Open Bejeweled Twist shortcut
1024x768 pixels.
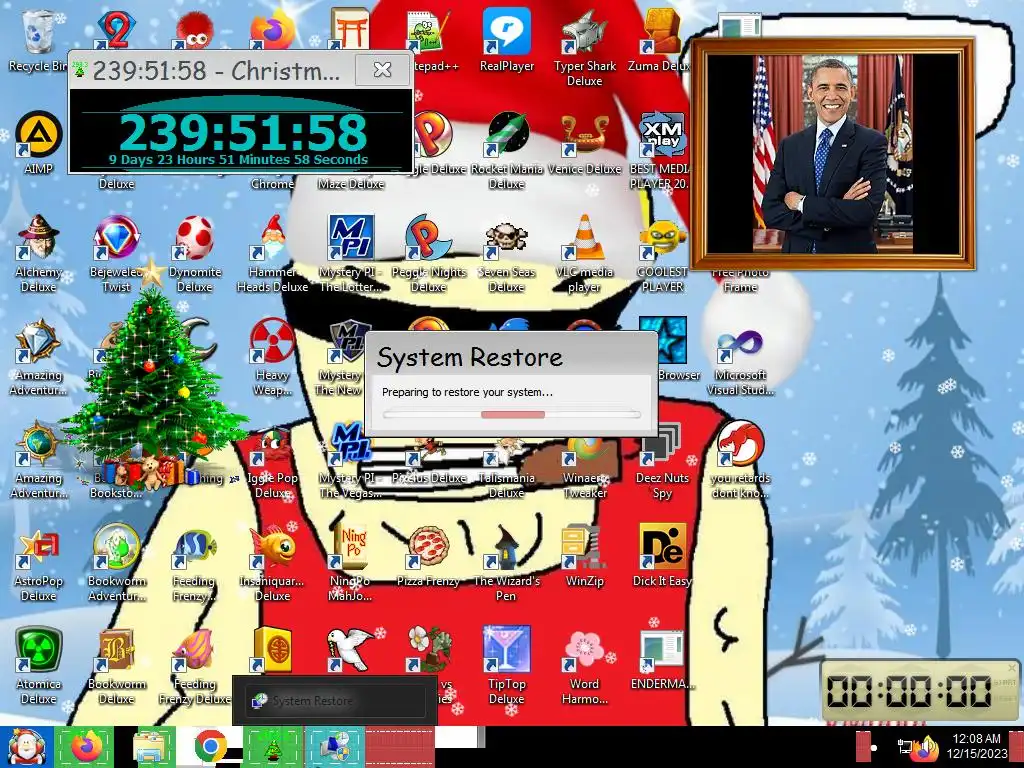click(116, 253)
